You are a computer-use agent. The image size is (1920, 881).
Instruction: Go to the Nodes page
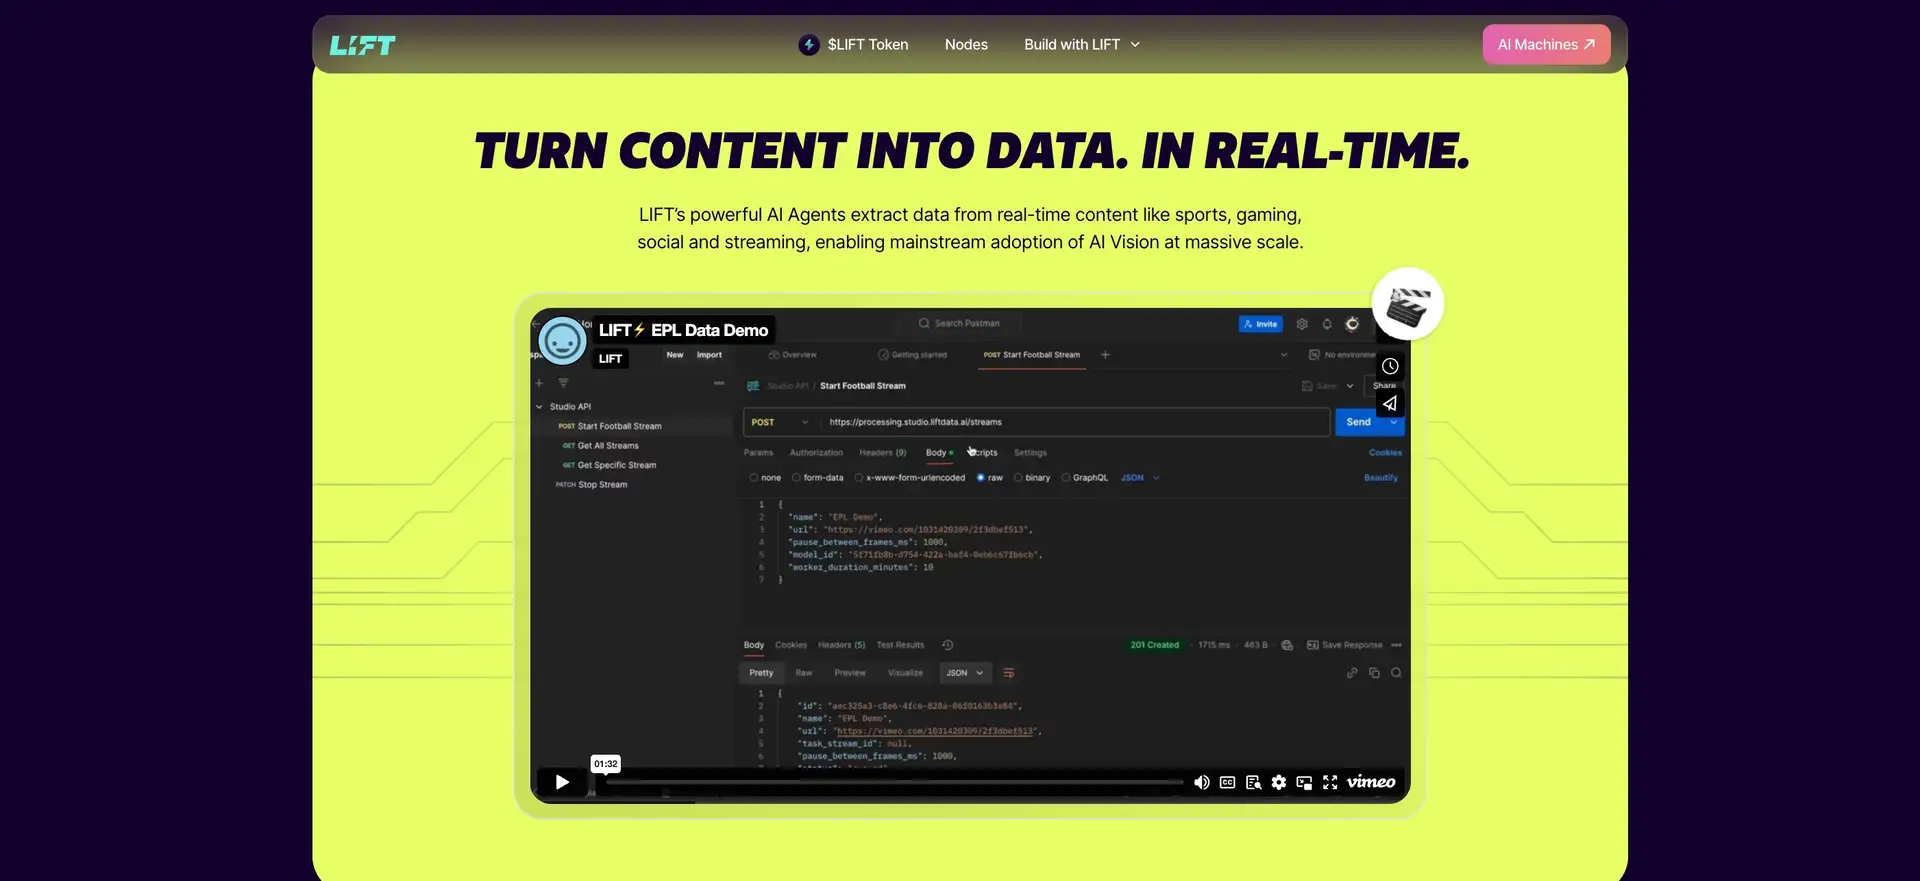click(x=966, y=45)
